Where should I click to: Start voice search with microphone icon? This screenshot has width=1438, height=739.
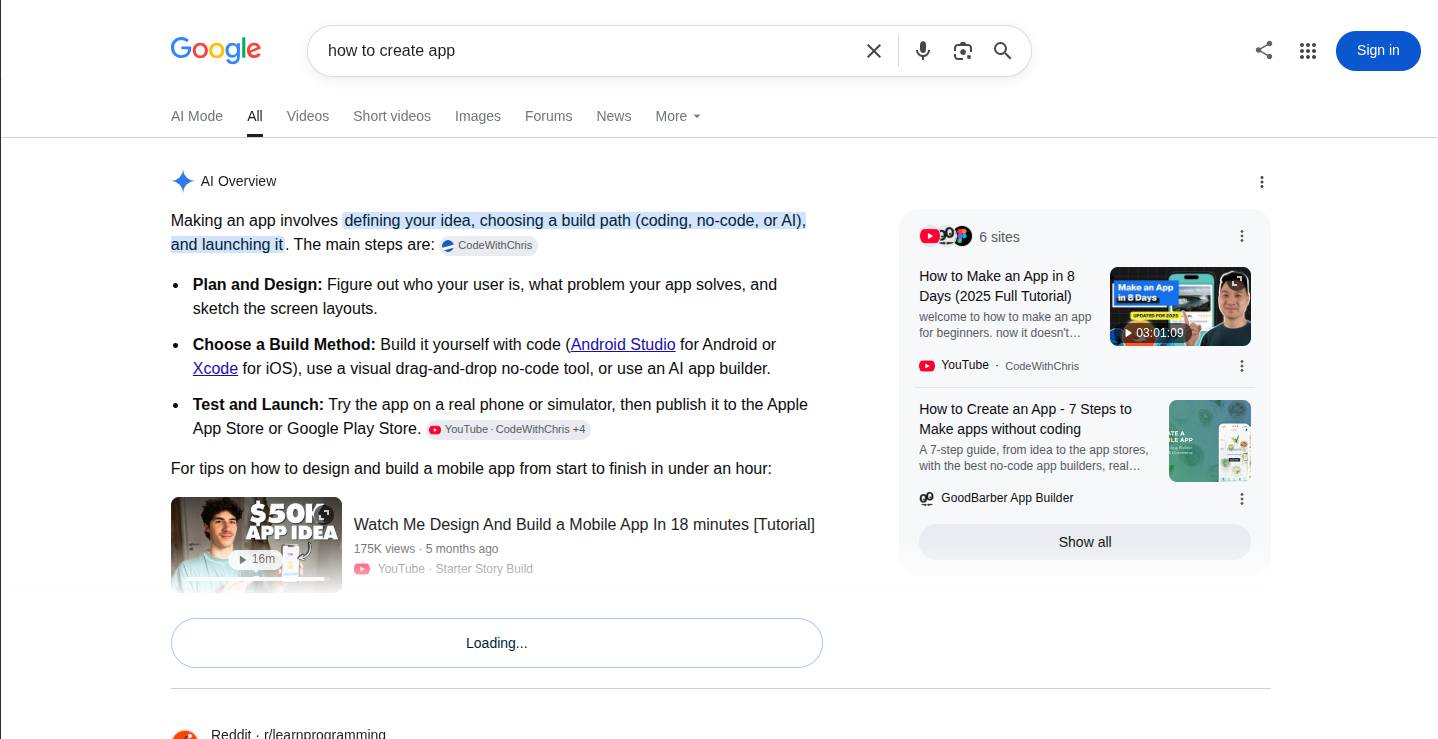[x=923, y=51]
